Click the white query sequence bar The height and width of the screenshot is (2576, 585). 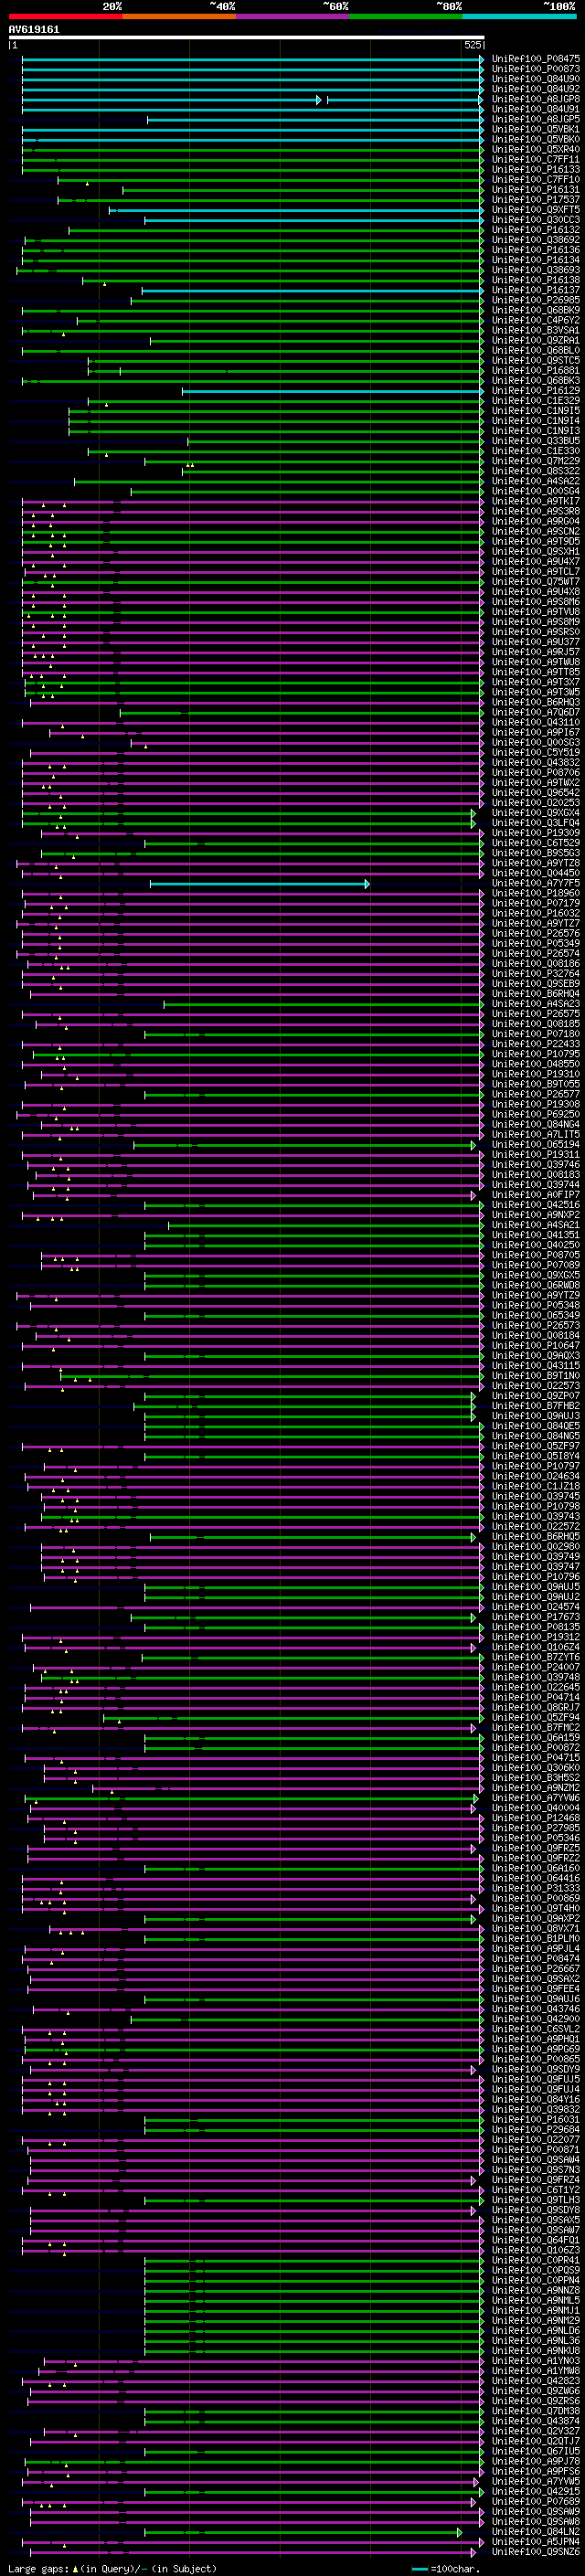coord(247,37)
